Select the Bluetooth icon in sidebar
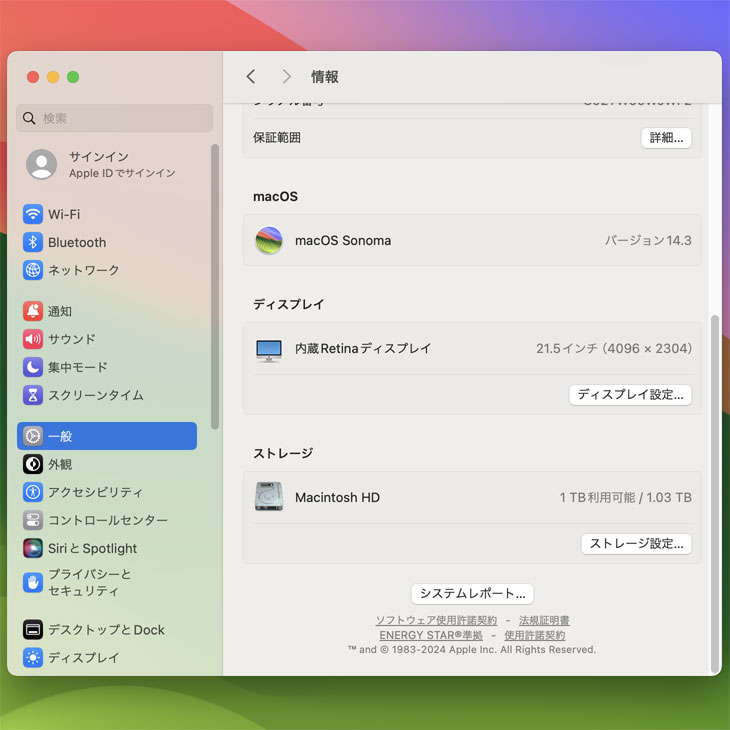This screenshot has height=730, width=730. (x=33, y=242)
